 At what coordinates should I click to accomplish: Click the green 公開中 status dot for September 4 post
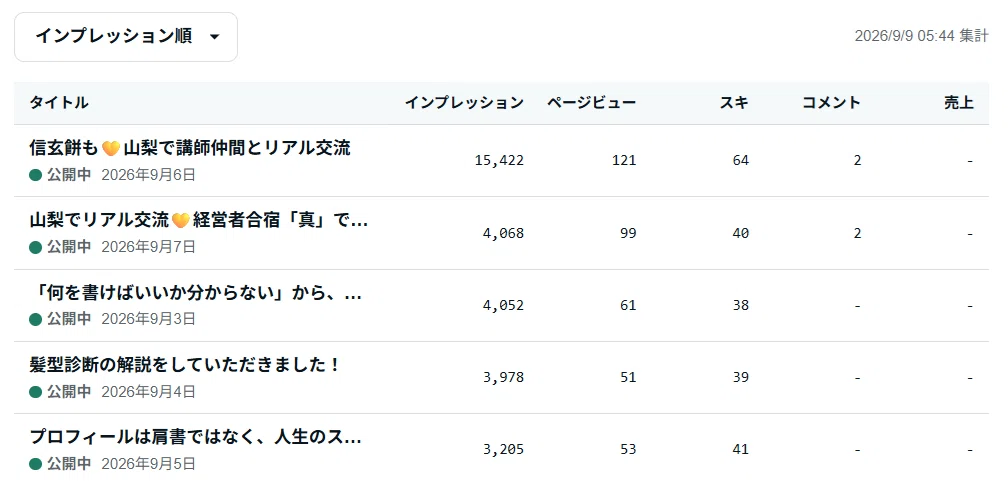(x=35, y=392)
